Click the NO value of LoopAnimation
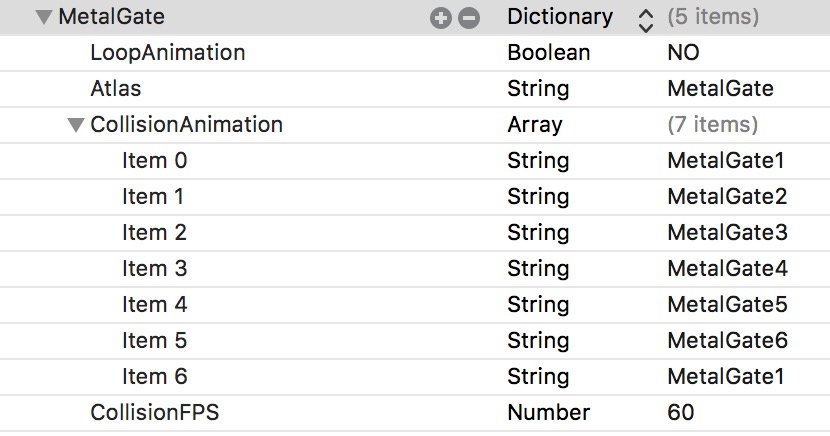Screen dimensions: 830x436 (683, 53)
